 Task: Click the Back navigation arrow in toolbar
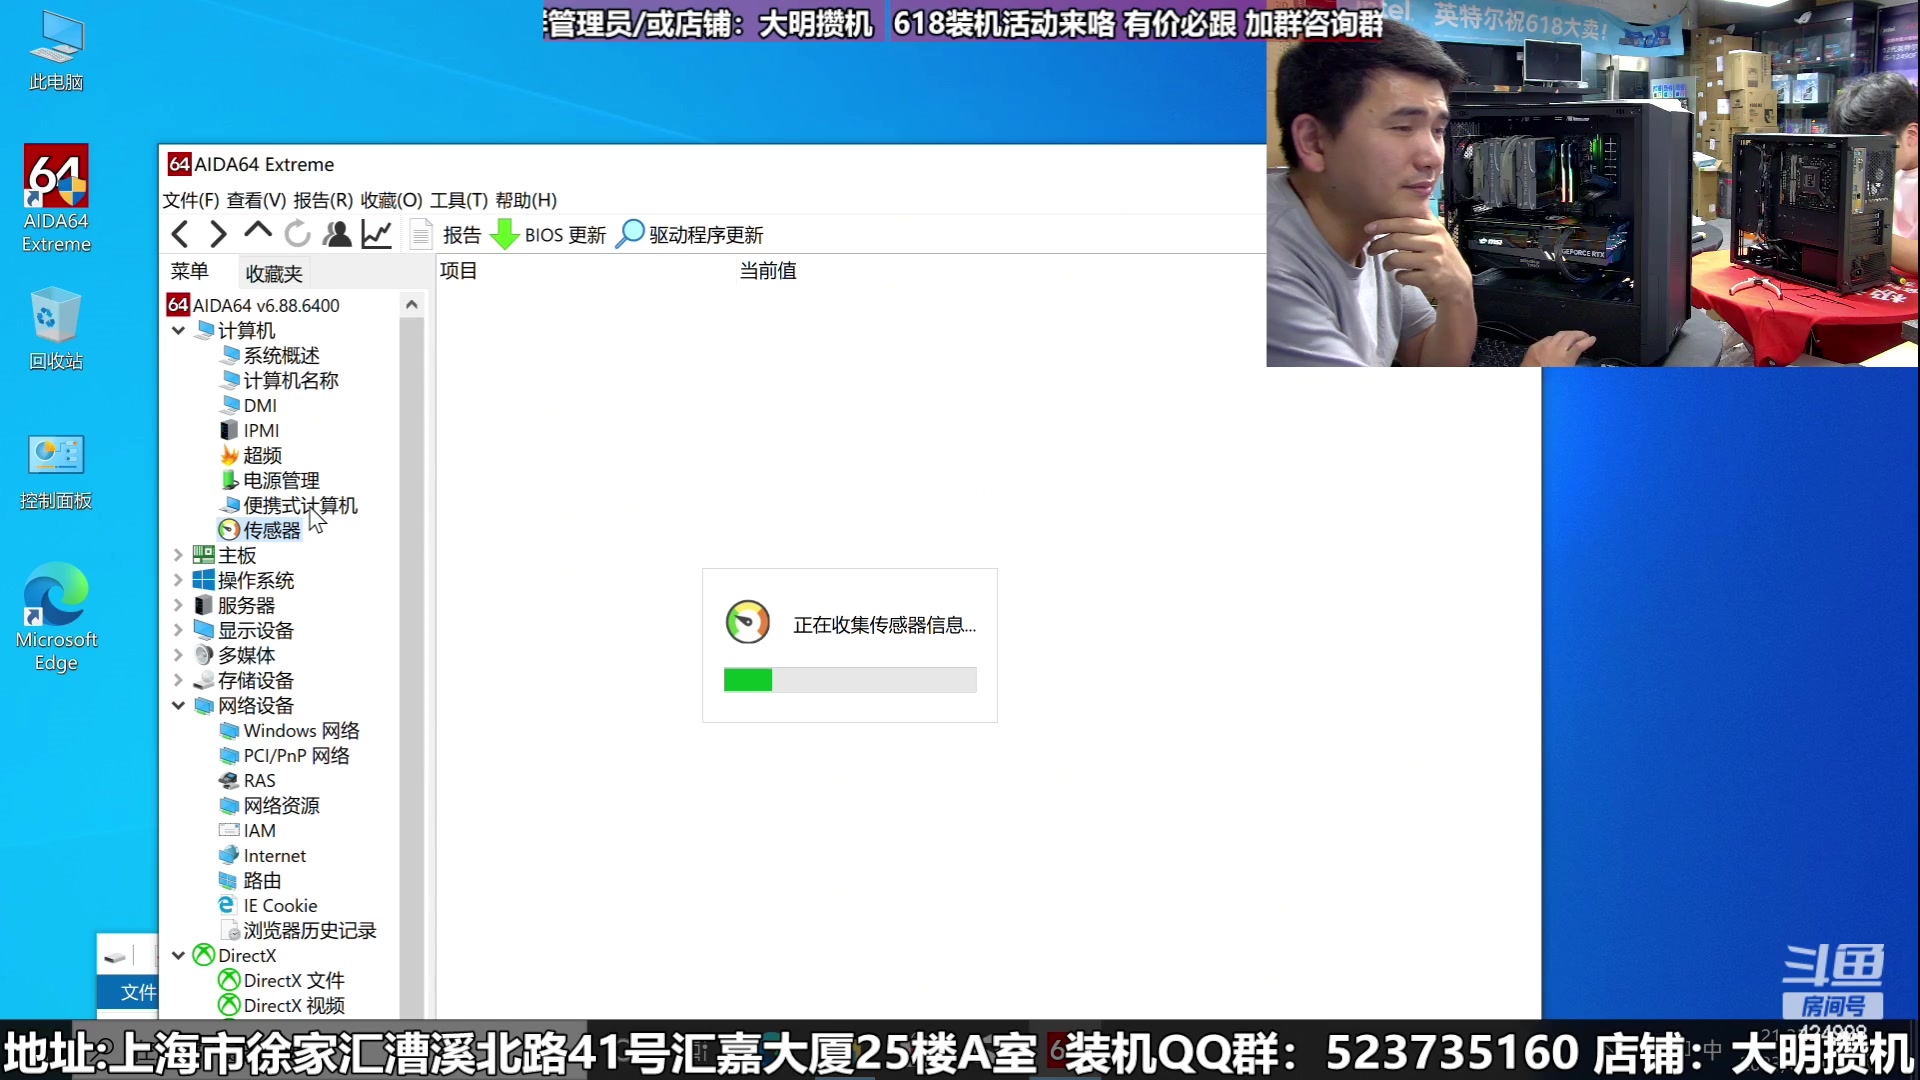pos(180,235)
